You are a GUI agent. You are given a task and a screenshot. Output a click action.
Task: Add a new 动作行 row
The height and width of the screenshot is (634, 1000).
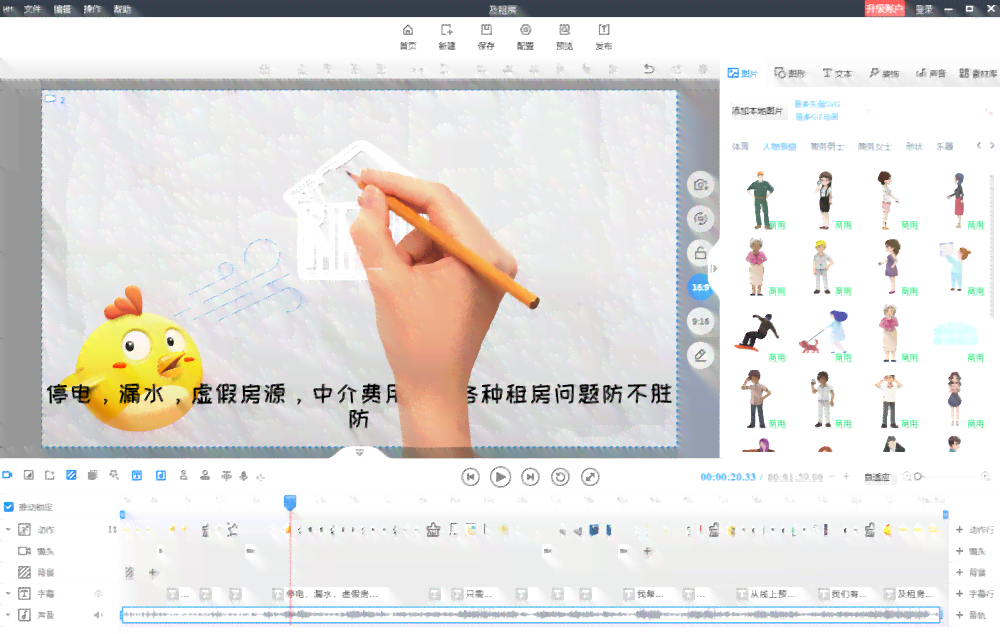(x=976, y=529)
